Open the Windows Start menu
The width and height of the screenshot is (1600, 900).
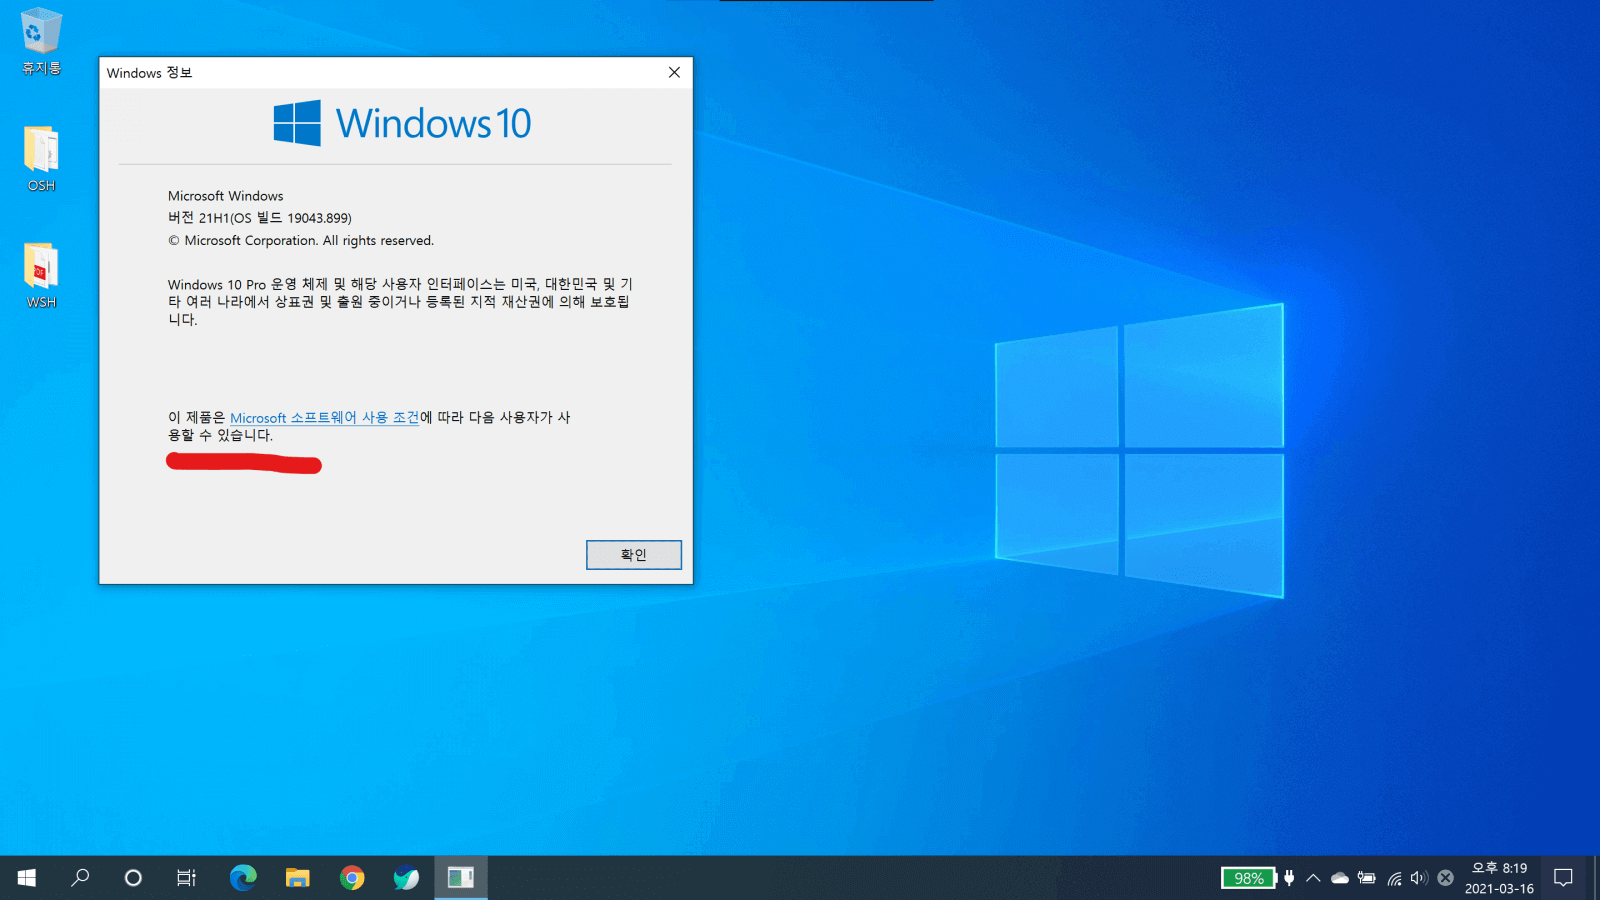pyautogui.click(x=27, y=878)
